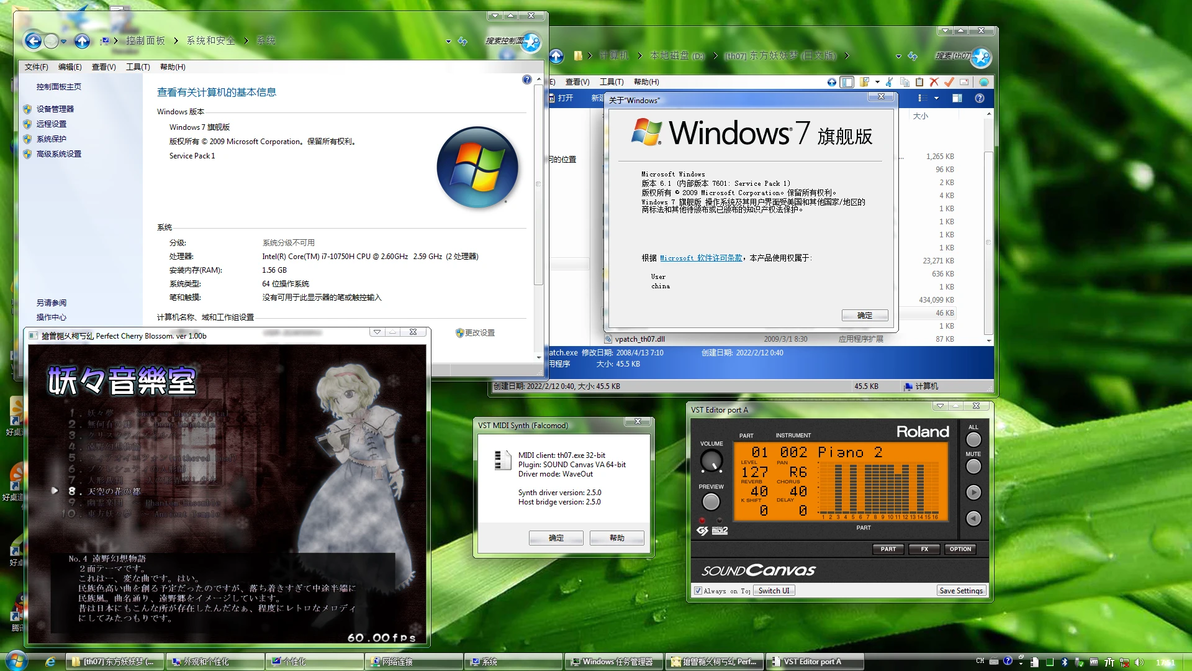Expand the folder options dropdown arrow in the explorer toolbar

pos(877,82)
